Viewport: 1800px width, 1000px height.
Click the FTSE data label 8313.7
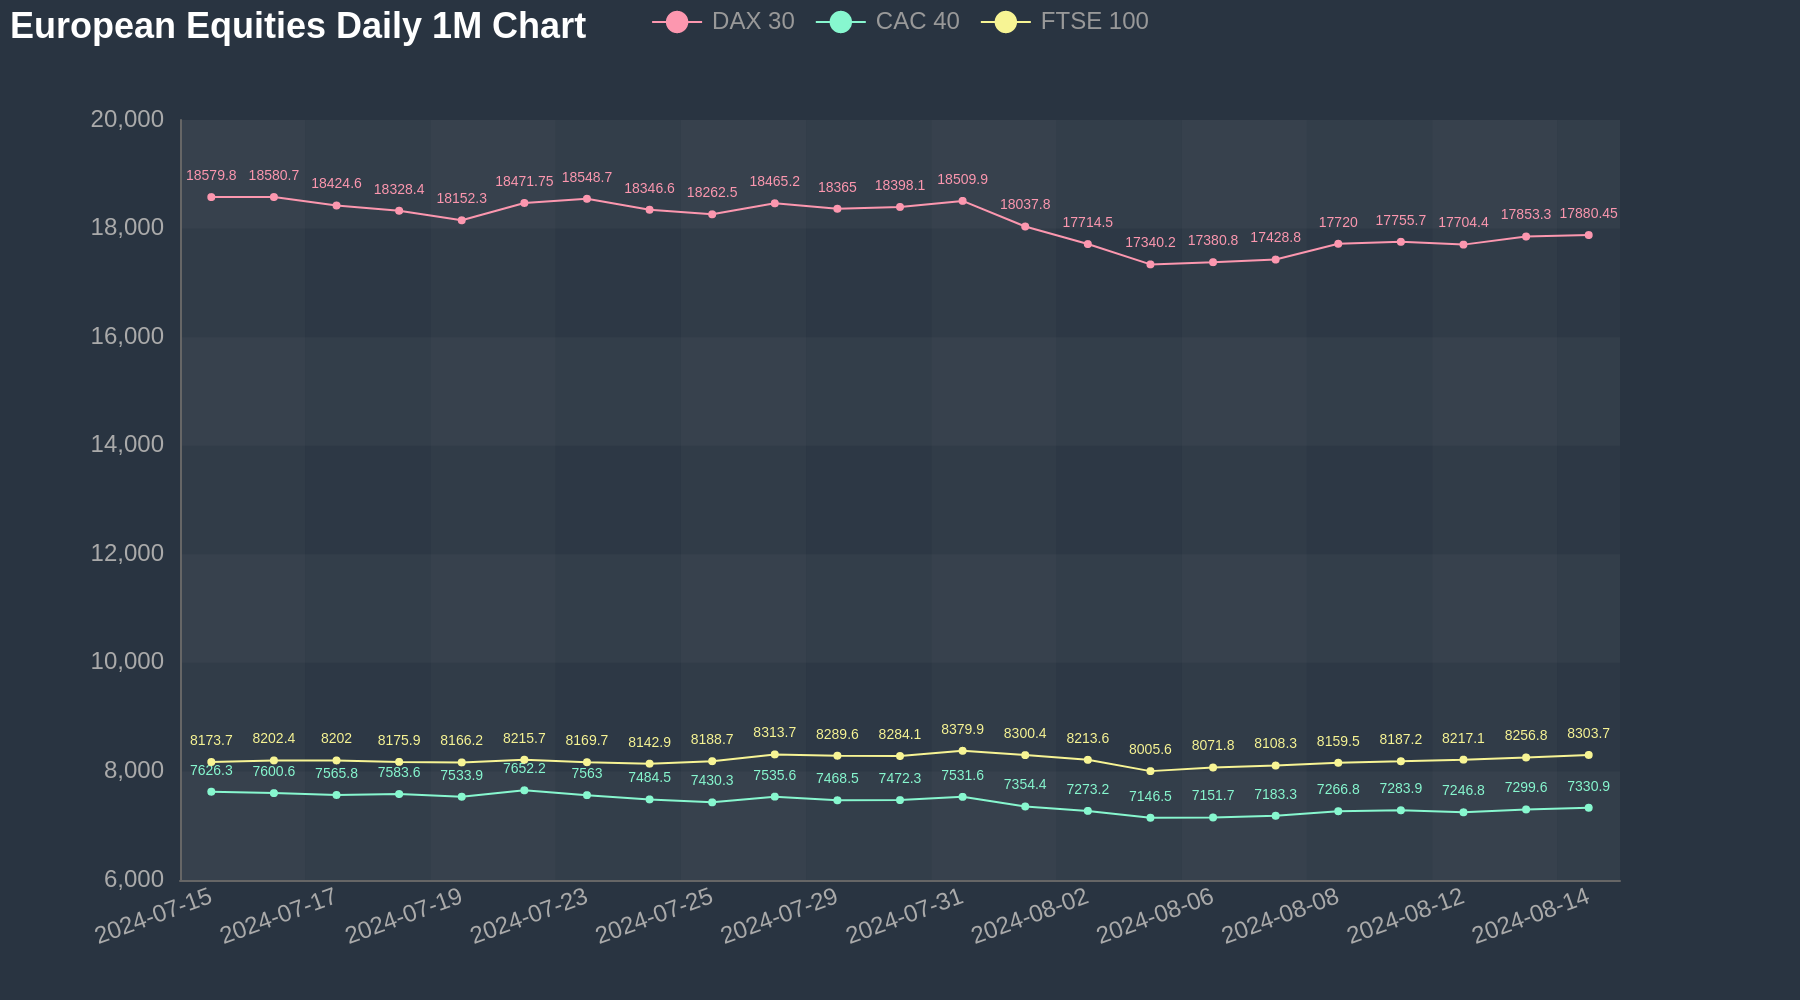point(775,733)
